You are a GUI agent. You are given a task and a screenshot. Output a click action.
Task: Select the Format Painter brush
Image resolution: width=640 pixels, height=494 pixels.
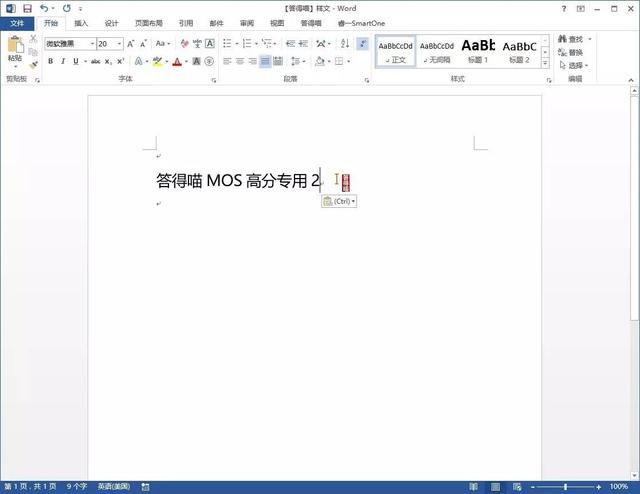click(x=33, y=65)
